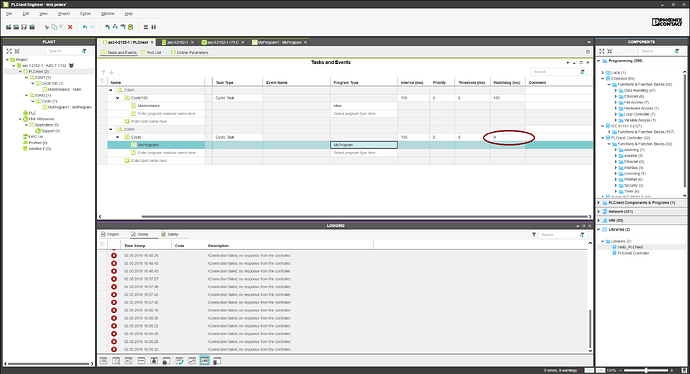Collapse the ESM2 group row in task table
This screenshot has width=690, height=374.
point(111,129)
